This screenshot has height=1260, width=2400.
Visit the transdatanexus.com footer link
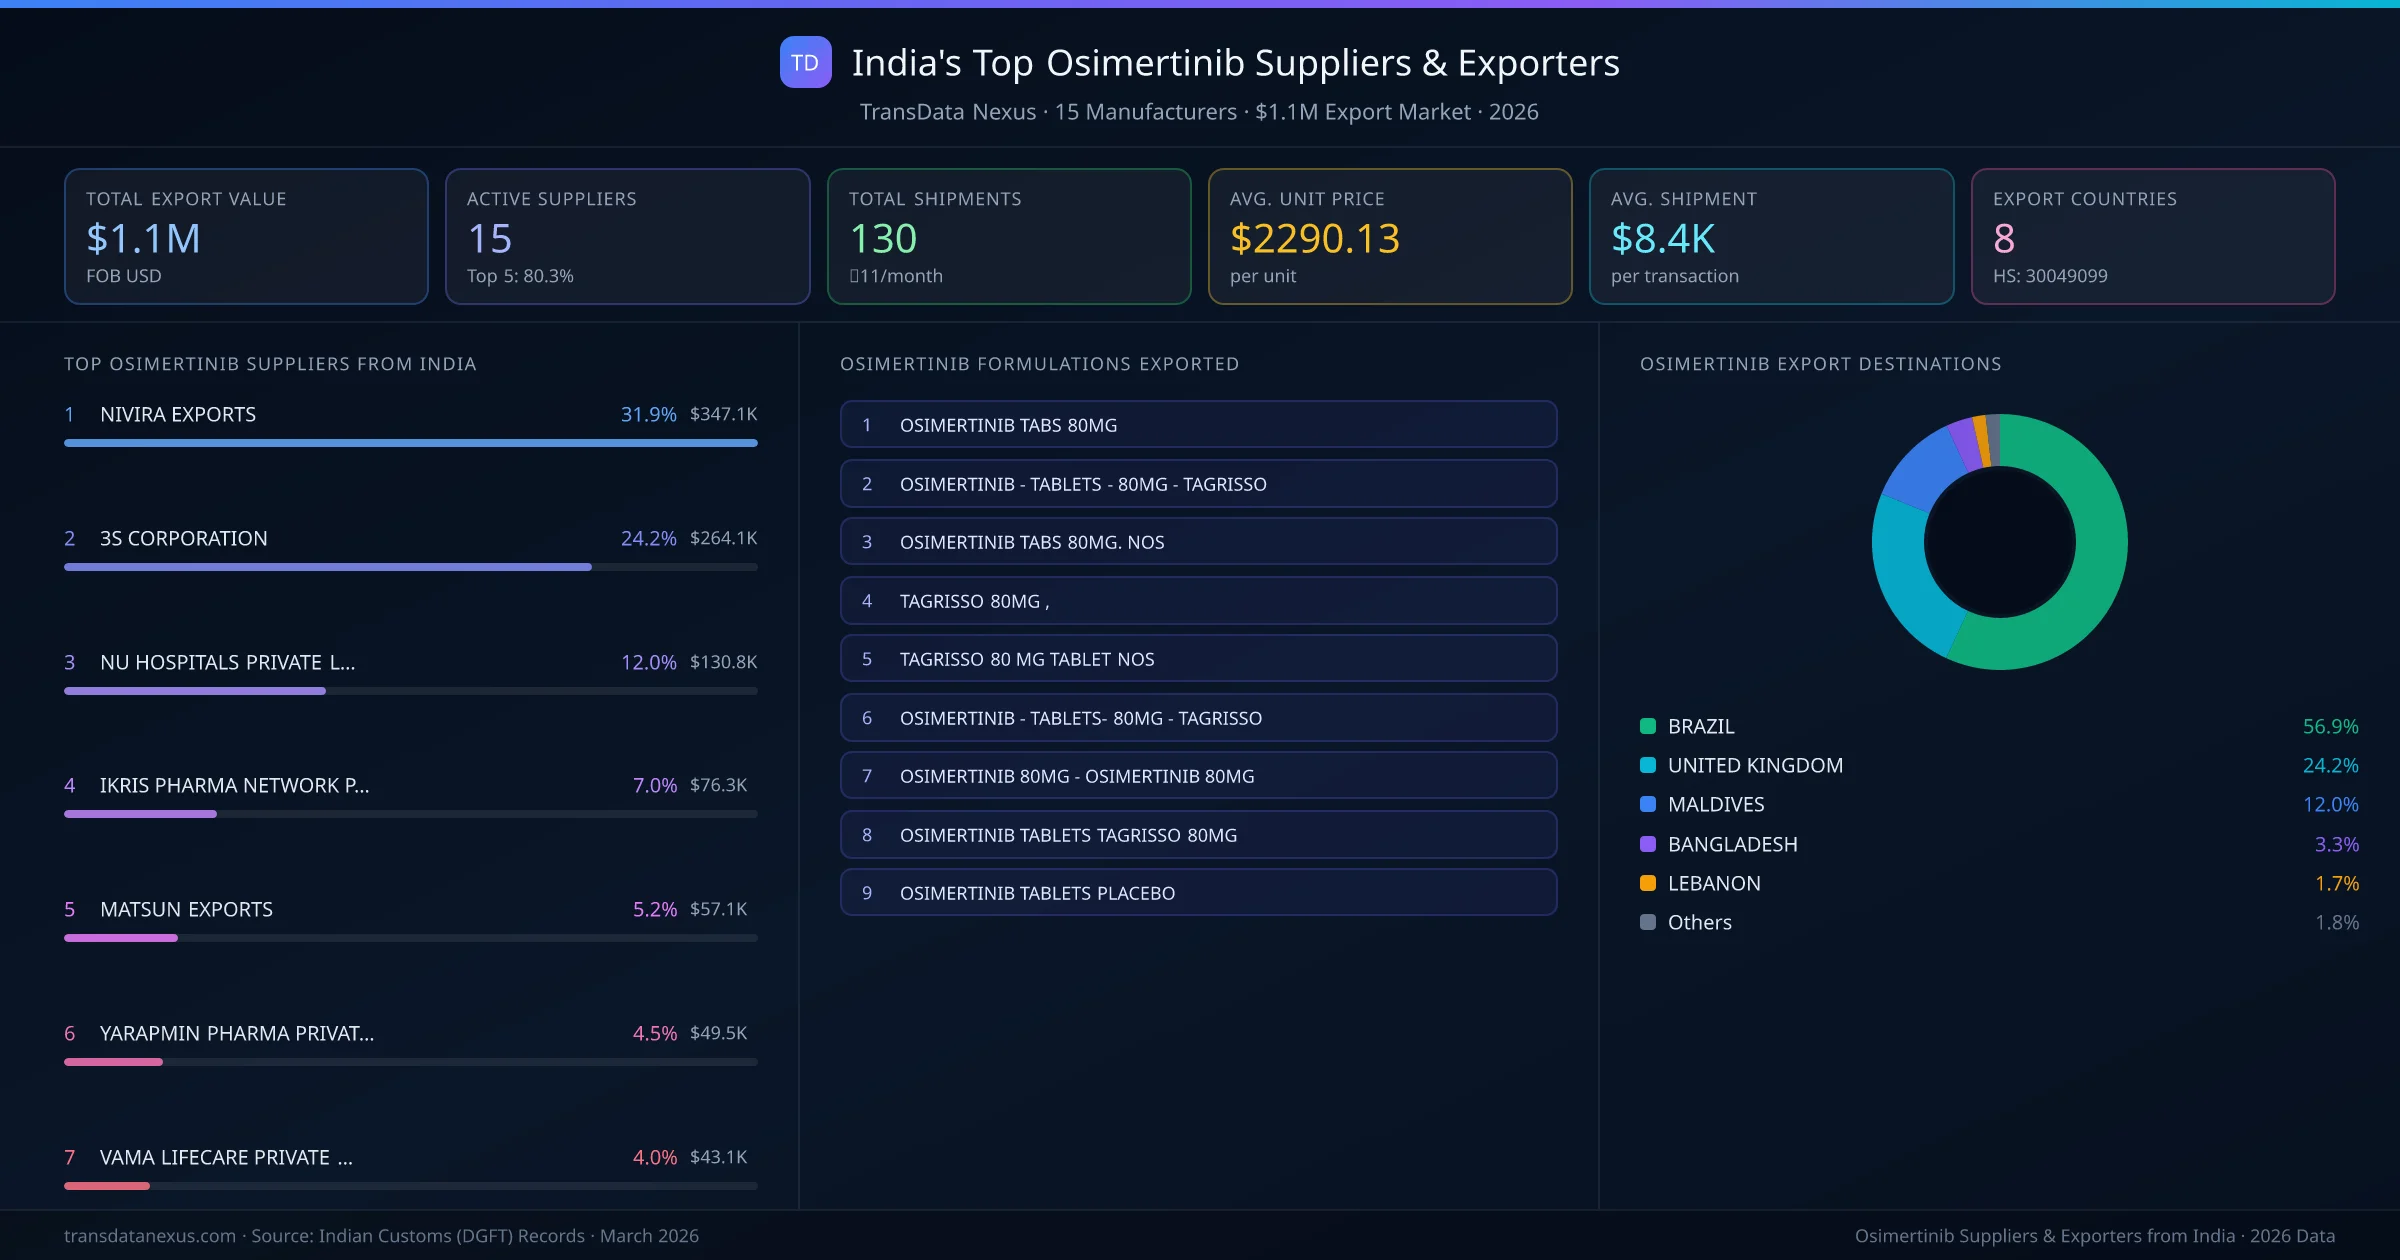[148, 1236]
